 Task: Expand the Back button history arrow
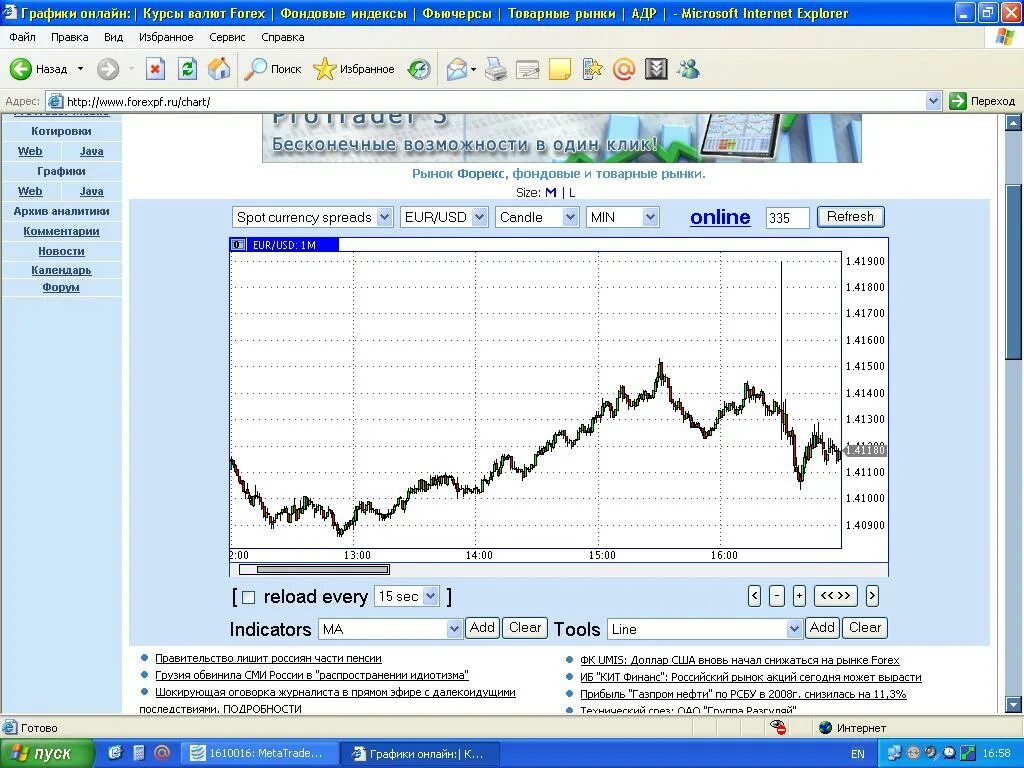80,69
